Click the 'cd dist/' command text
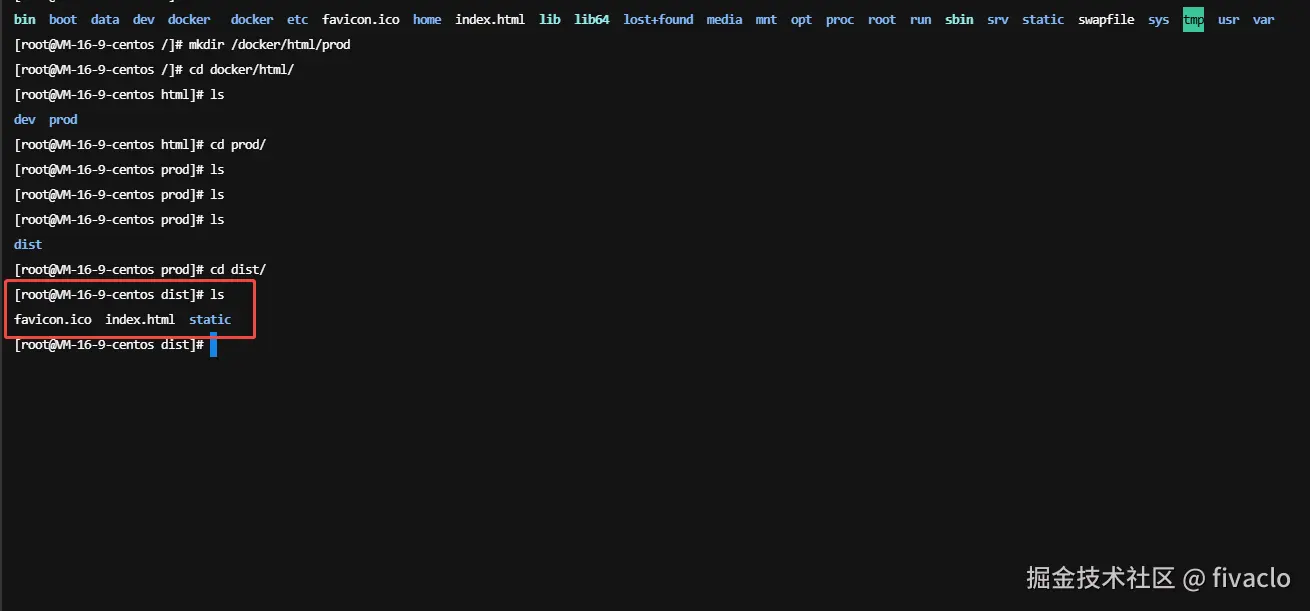This screenshot has height=611, width=1310. pyautogui.click(x=238, y=270)
